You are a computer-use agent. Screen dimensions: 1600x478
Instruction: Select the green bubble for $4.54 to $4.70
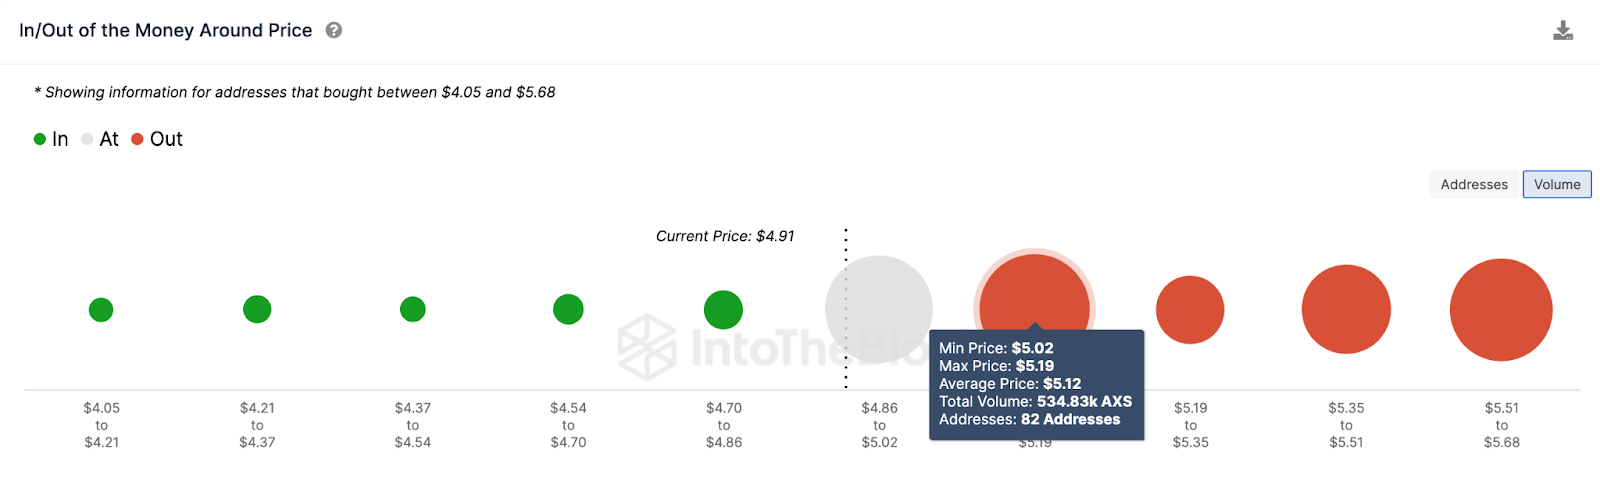click(x=568, y=310)
